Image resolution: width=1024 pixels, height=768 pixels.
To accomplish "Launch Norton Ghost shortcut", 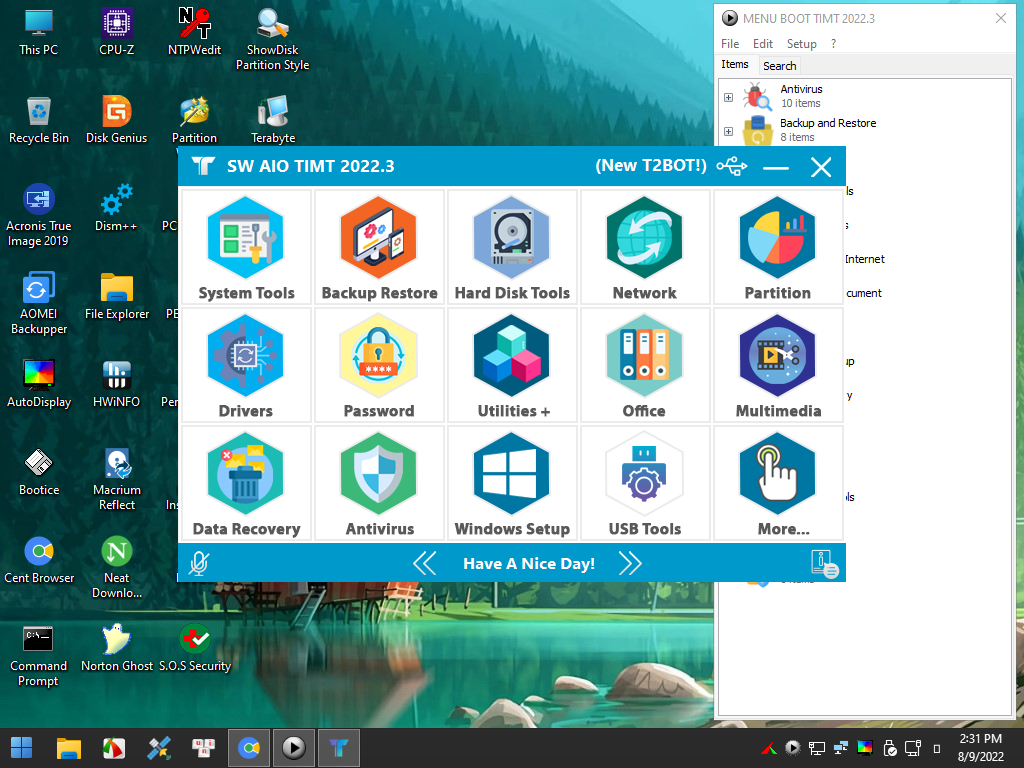I will [117, 648].
